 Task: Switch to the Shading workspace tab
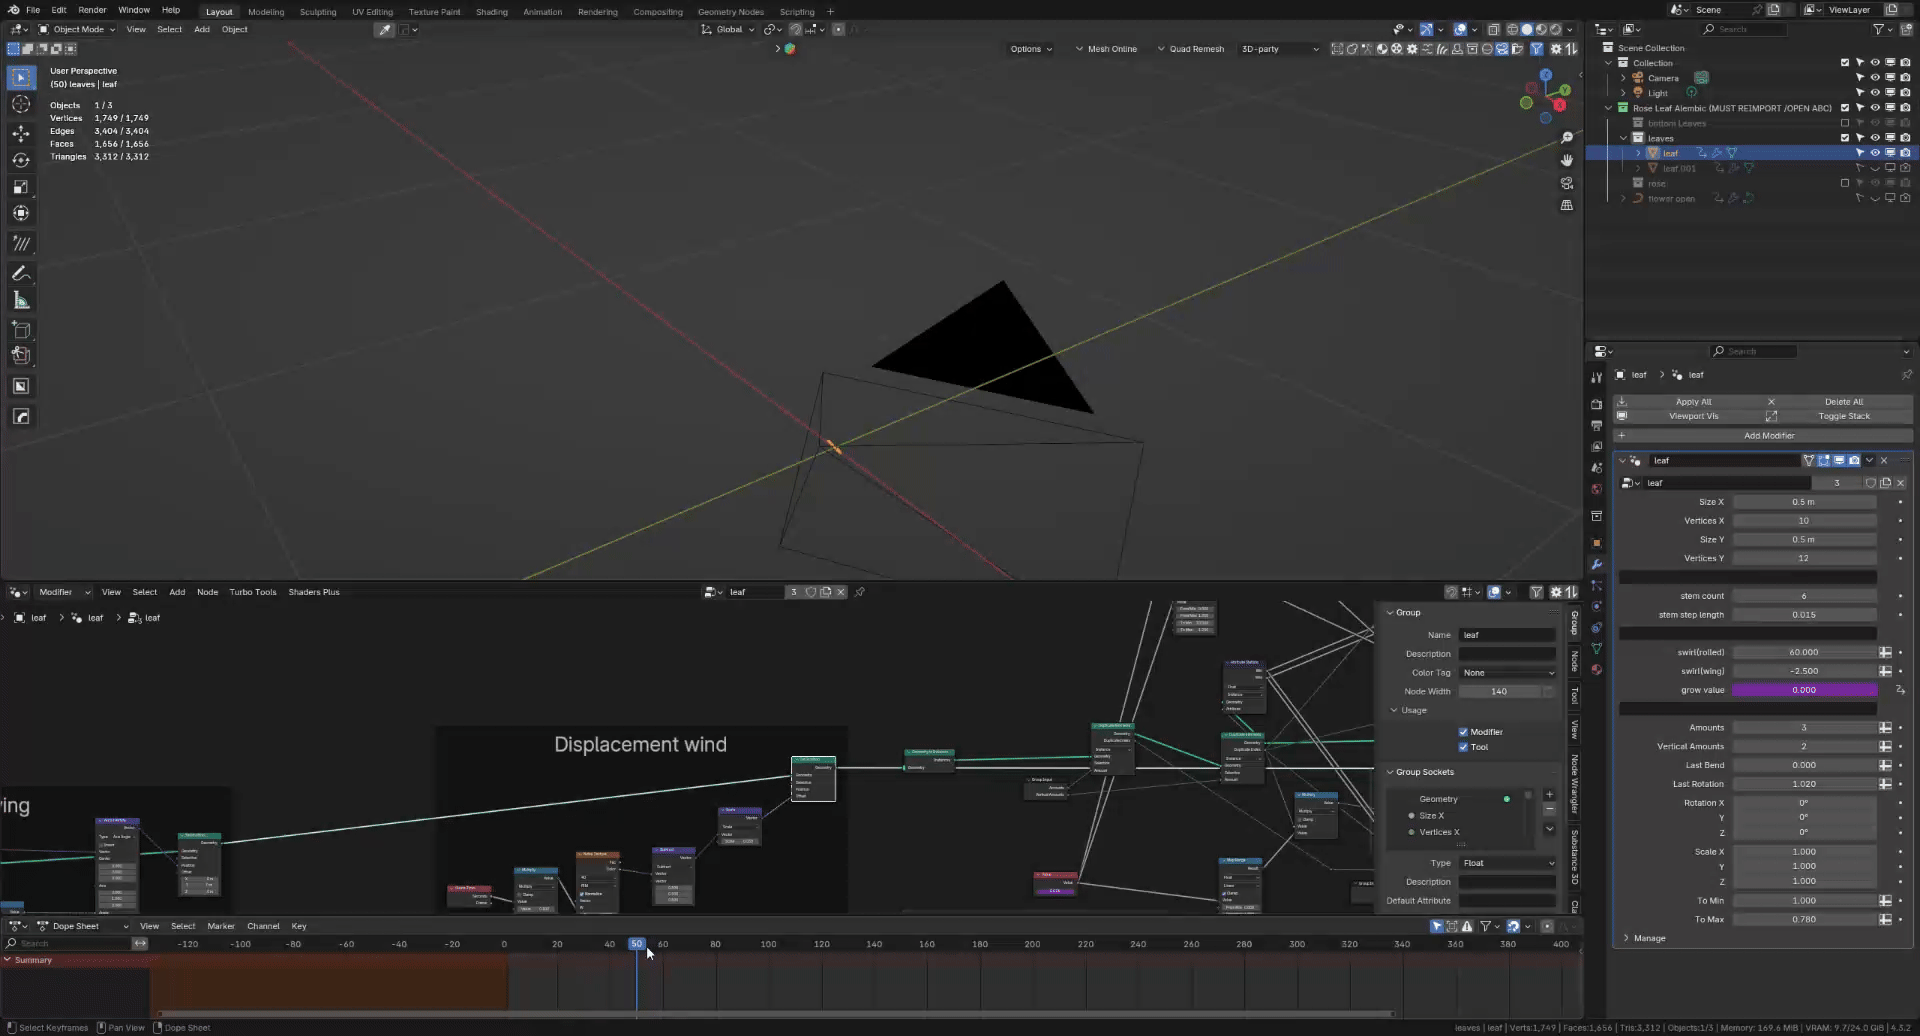point(491,12)
